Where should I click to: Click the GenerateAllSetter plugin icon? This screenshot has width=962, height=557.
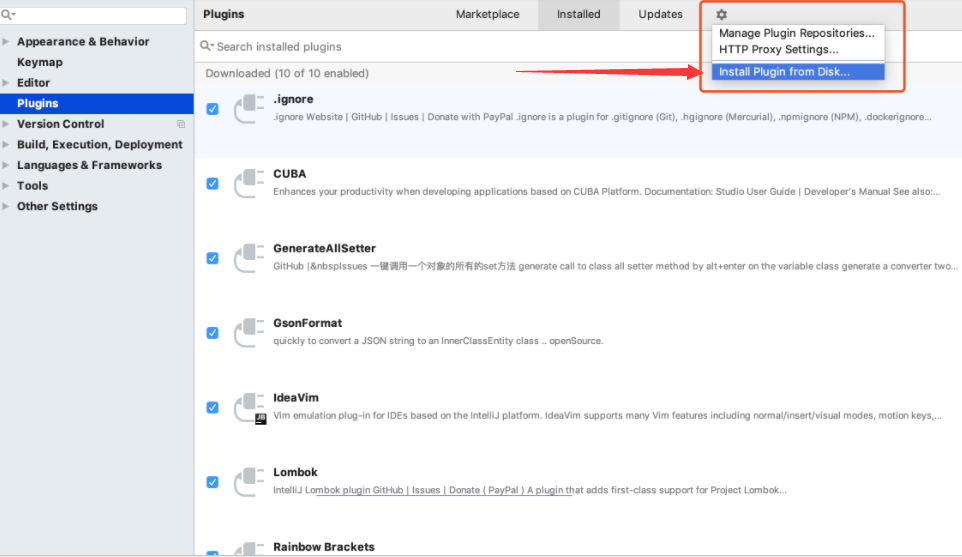(248, 258)
